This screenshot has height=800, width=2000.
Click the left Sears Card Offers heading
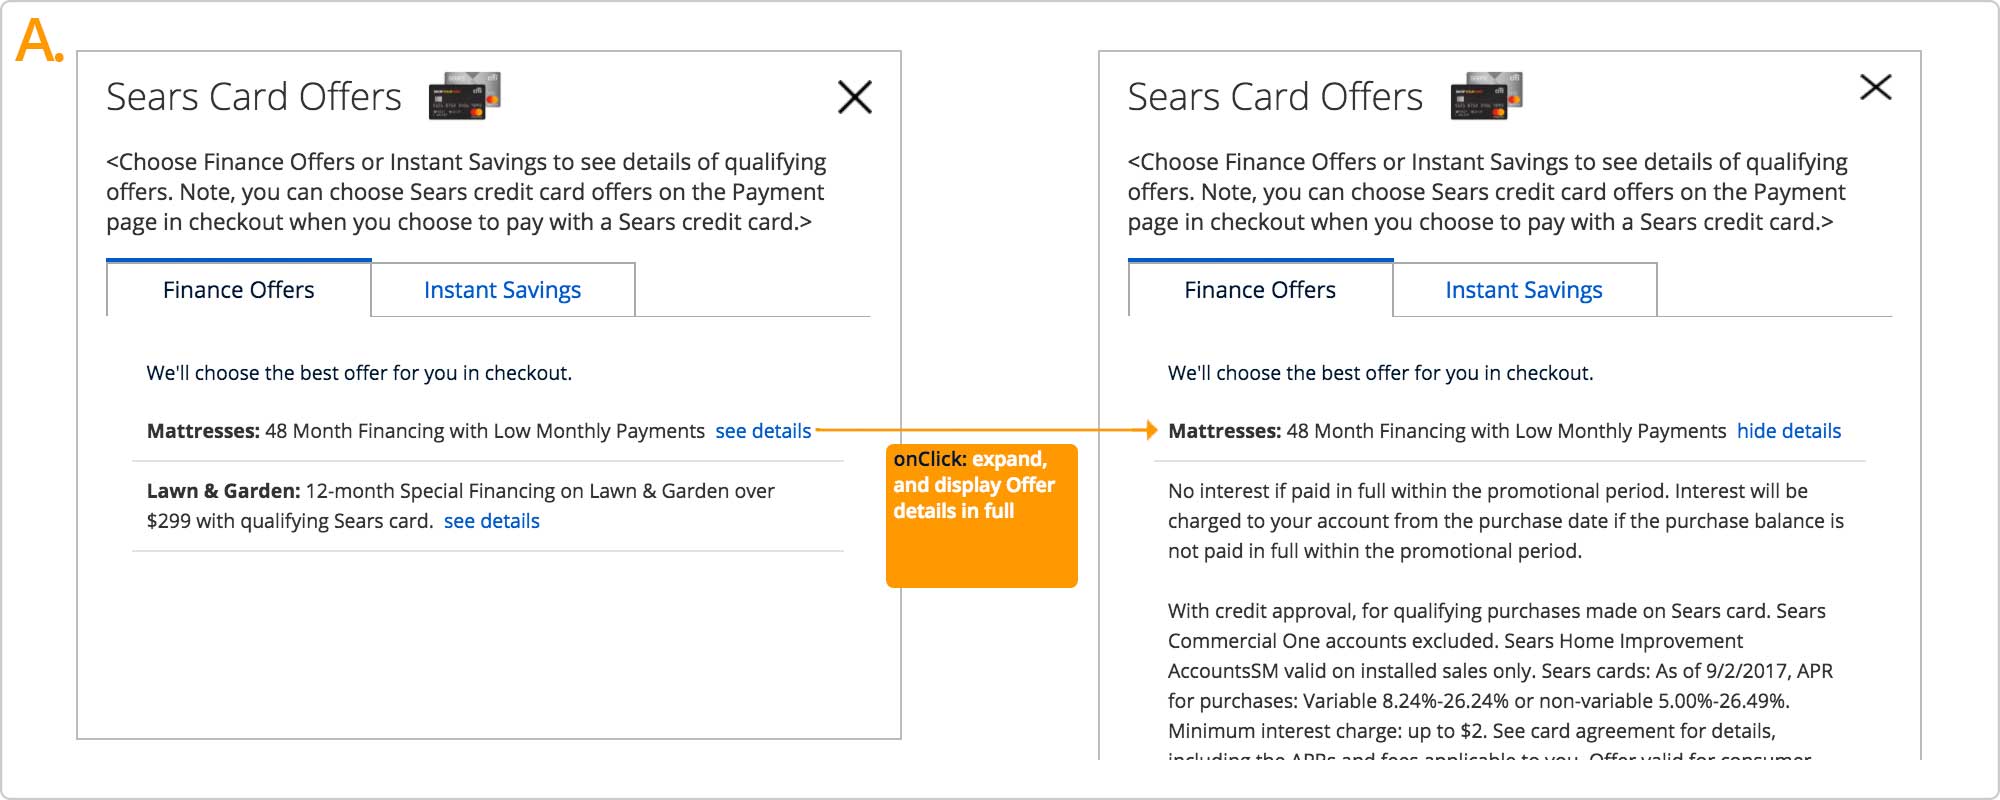pyautogui.click(x=254, y=97)
